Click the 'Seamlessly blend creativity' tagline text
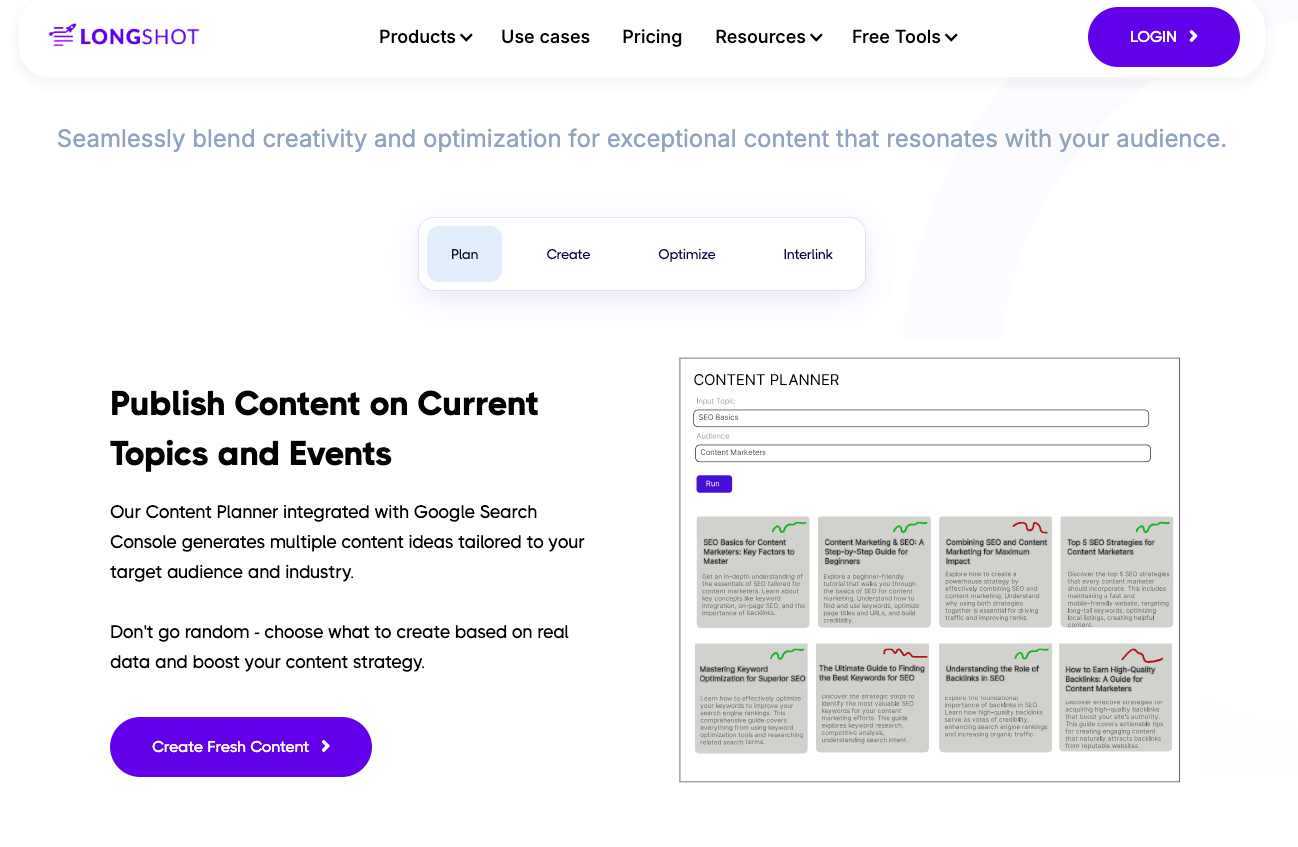The width and height of the screenshot is (1298, 847). tap(641, 139)
